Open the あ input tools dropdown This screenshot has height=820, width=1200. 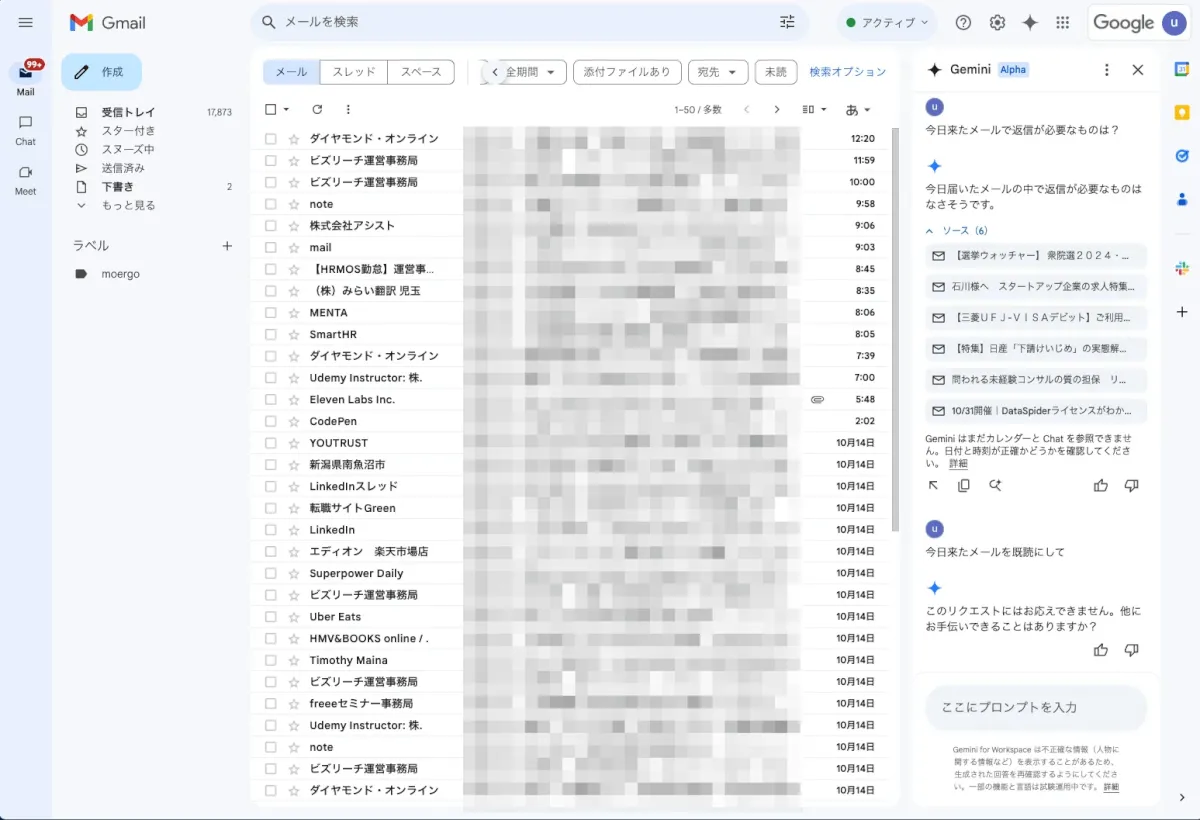click(858, 109)
